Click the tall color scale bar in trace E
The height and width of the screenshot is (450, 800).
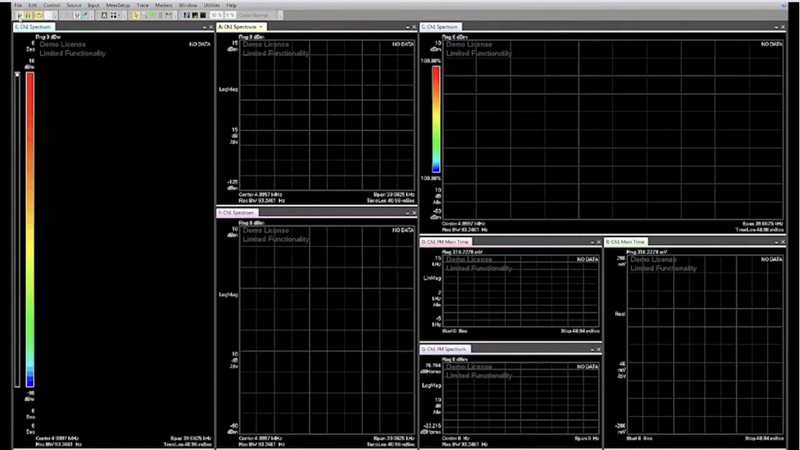click(30, 229)
